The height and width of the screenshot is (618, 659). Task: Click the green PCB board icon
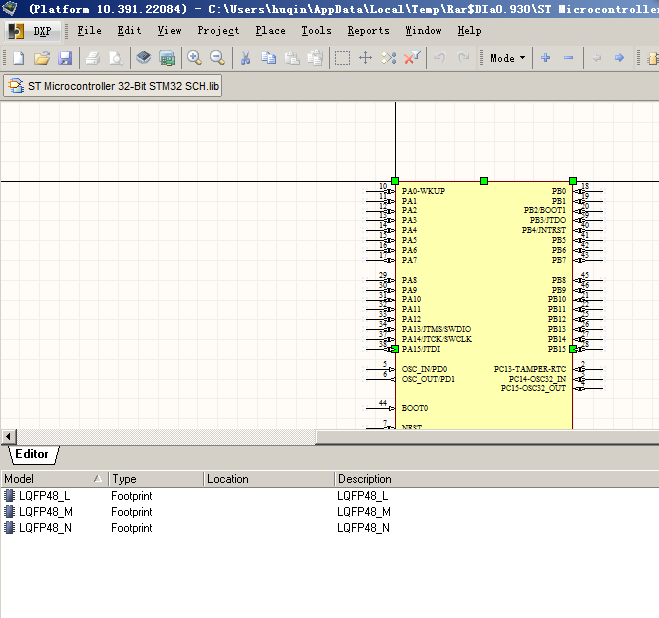tap(167, 58)
